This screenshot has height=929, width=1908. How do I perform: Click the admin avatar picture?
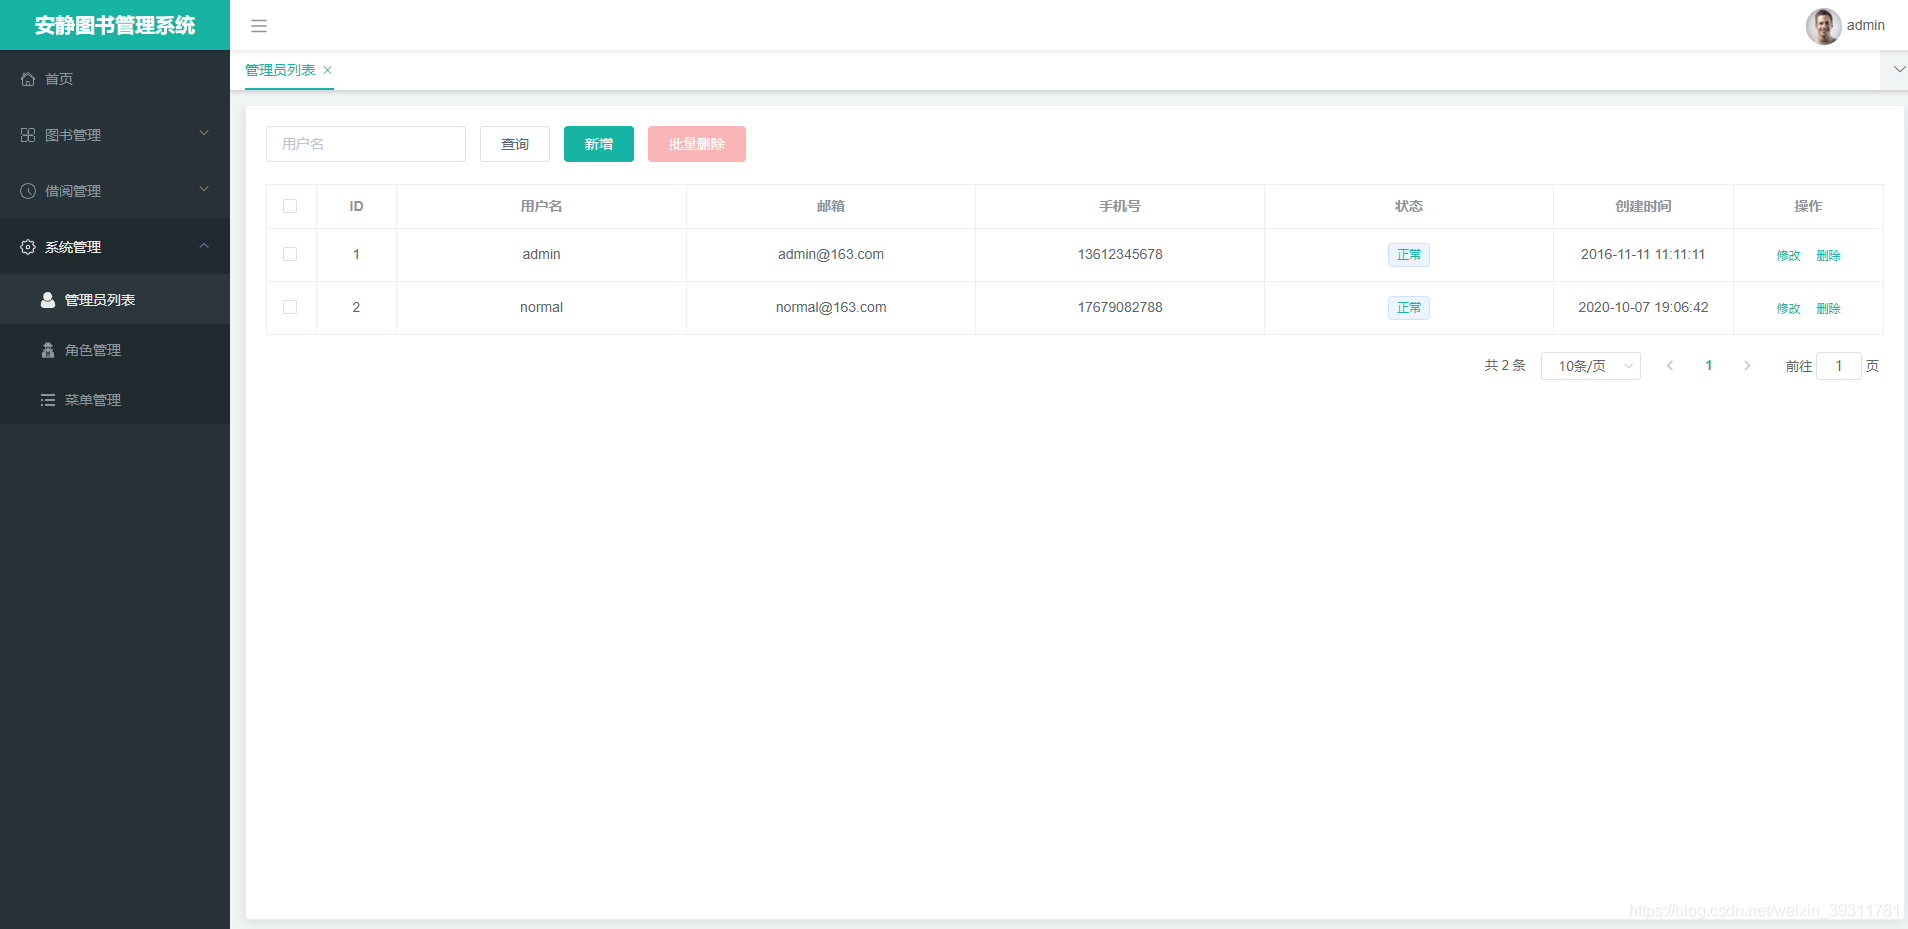[x=1823, y=26]
